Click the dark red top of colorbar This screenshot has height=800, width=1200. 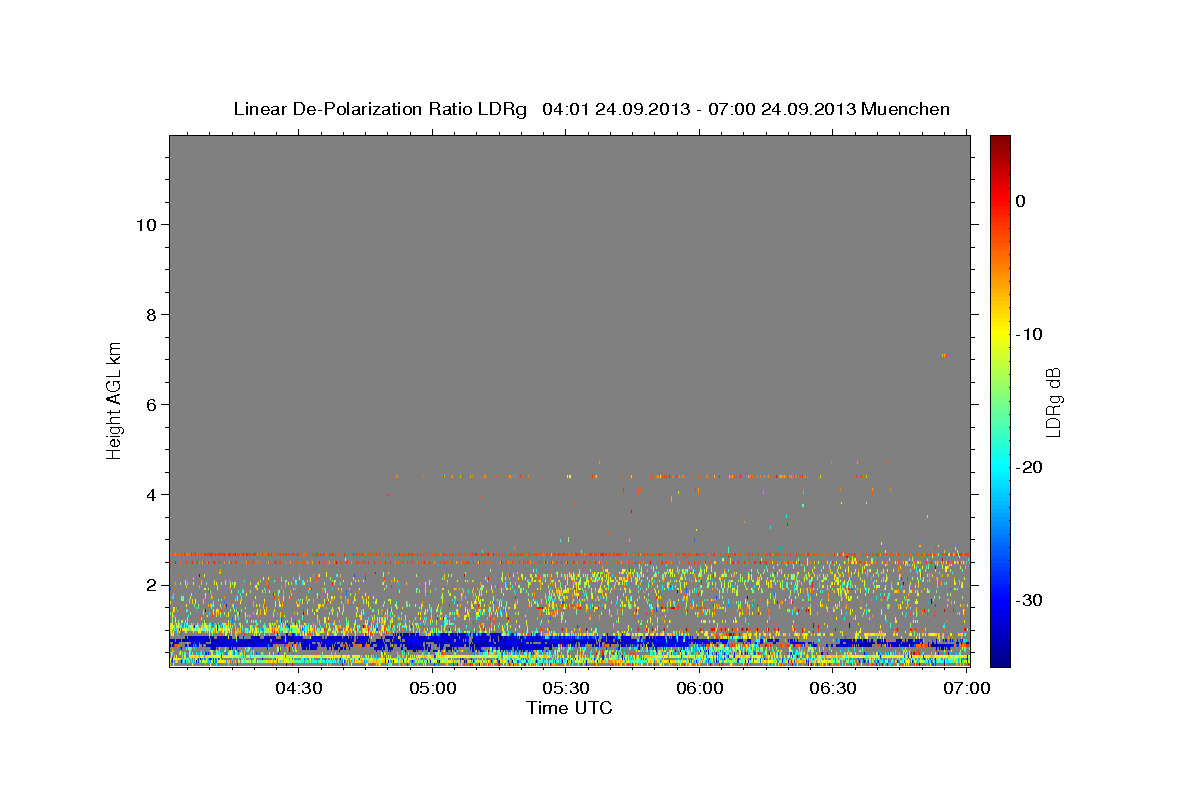coord(1000,142)
